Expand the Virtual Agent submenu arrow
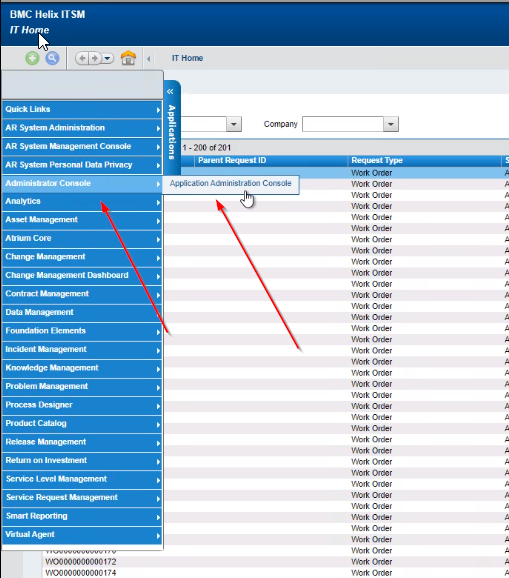The width and height of the screenshot is (509, 578). 158,536
